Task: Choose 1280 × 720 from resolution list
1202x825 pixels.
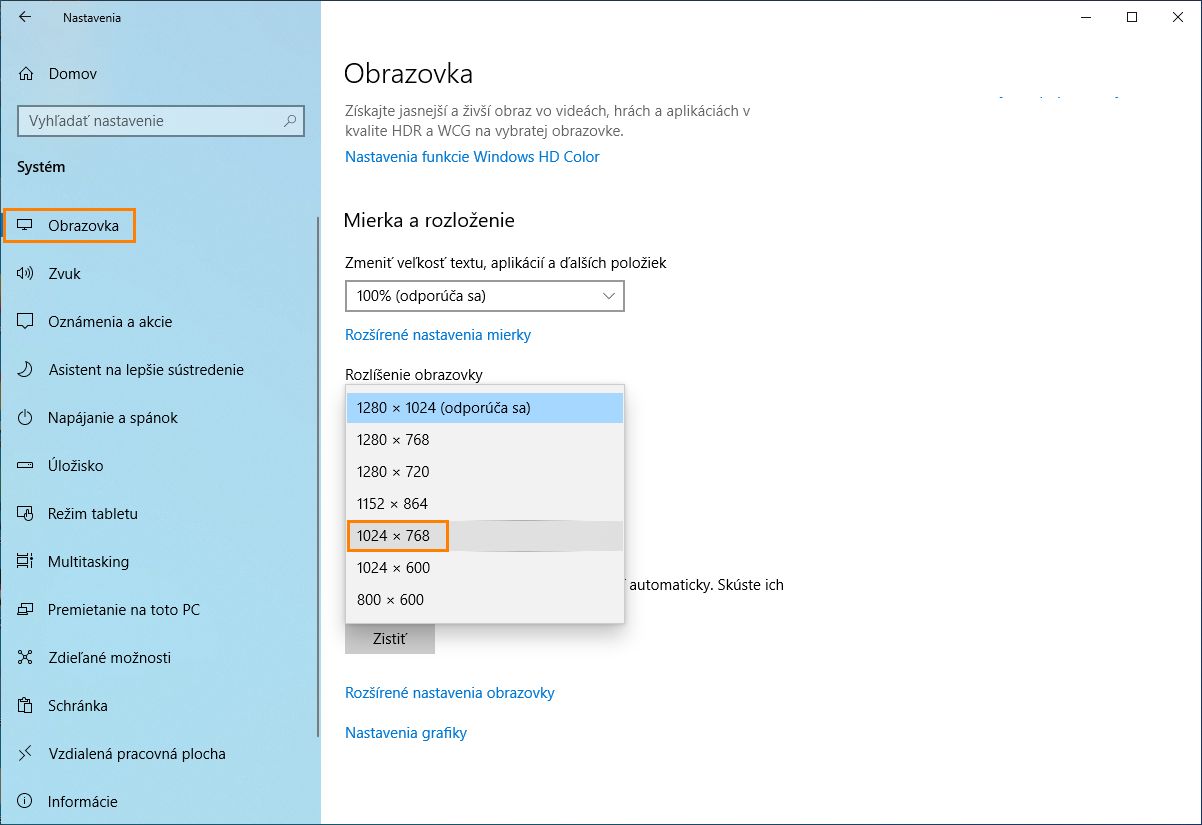Action: 394,472
